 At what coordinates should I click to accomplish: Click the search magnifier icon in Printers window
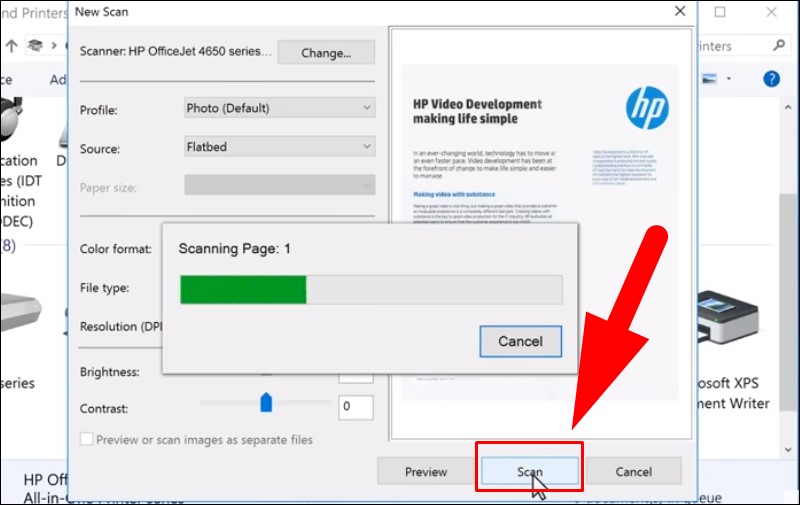(x=779, y=45)
